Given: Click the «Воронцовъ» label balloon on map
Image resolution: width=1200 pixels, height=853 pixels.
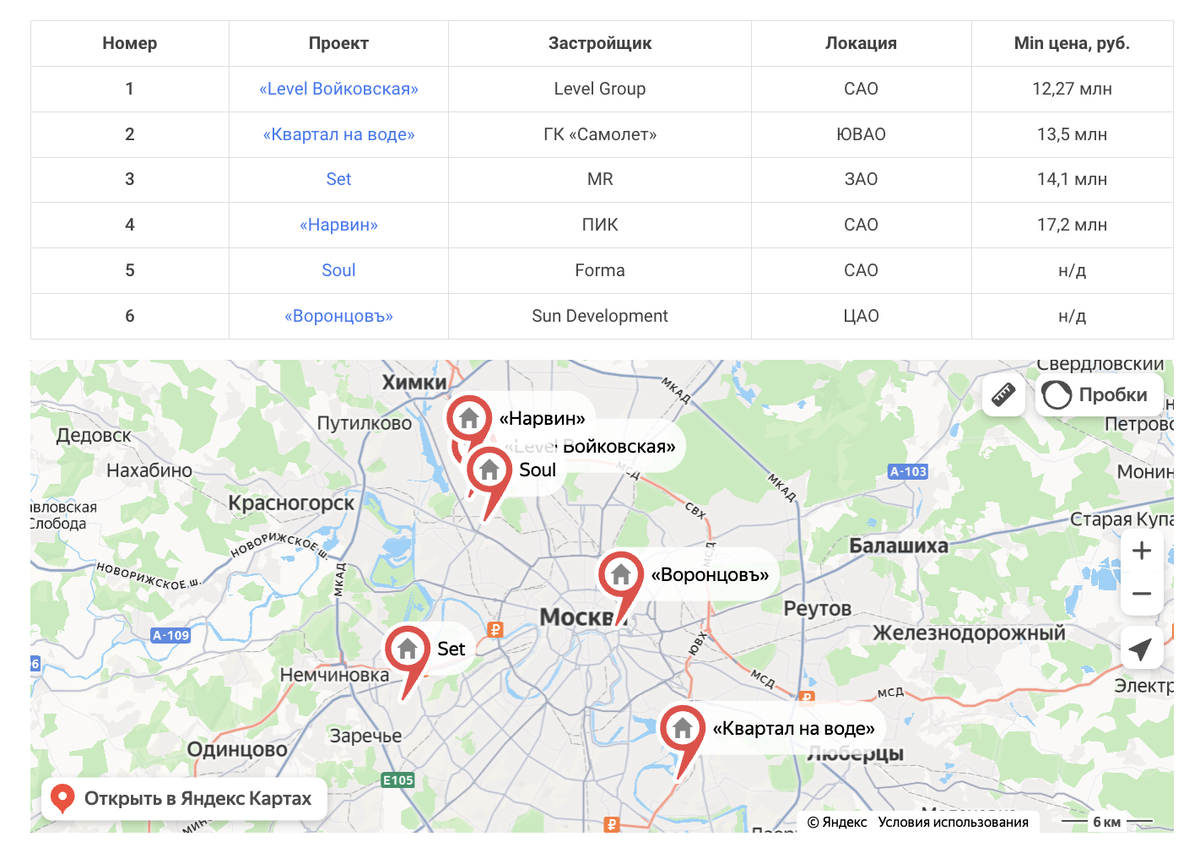Looking at the screenshot, I should [x=710, y=575].
